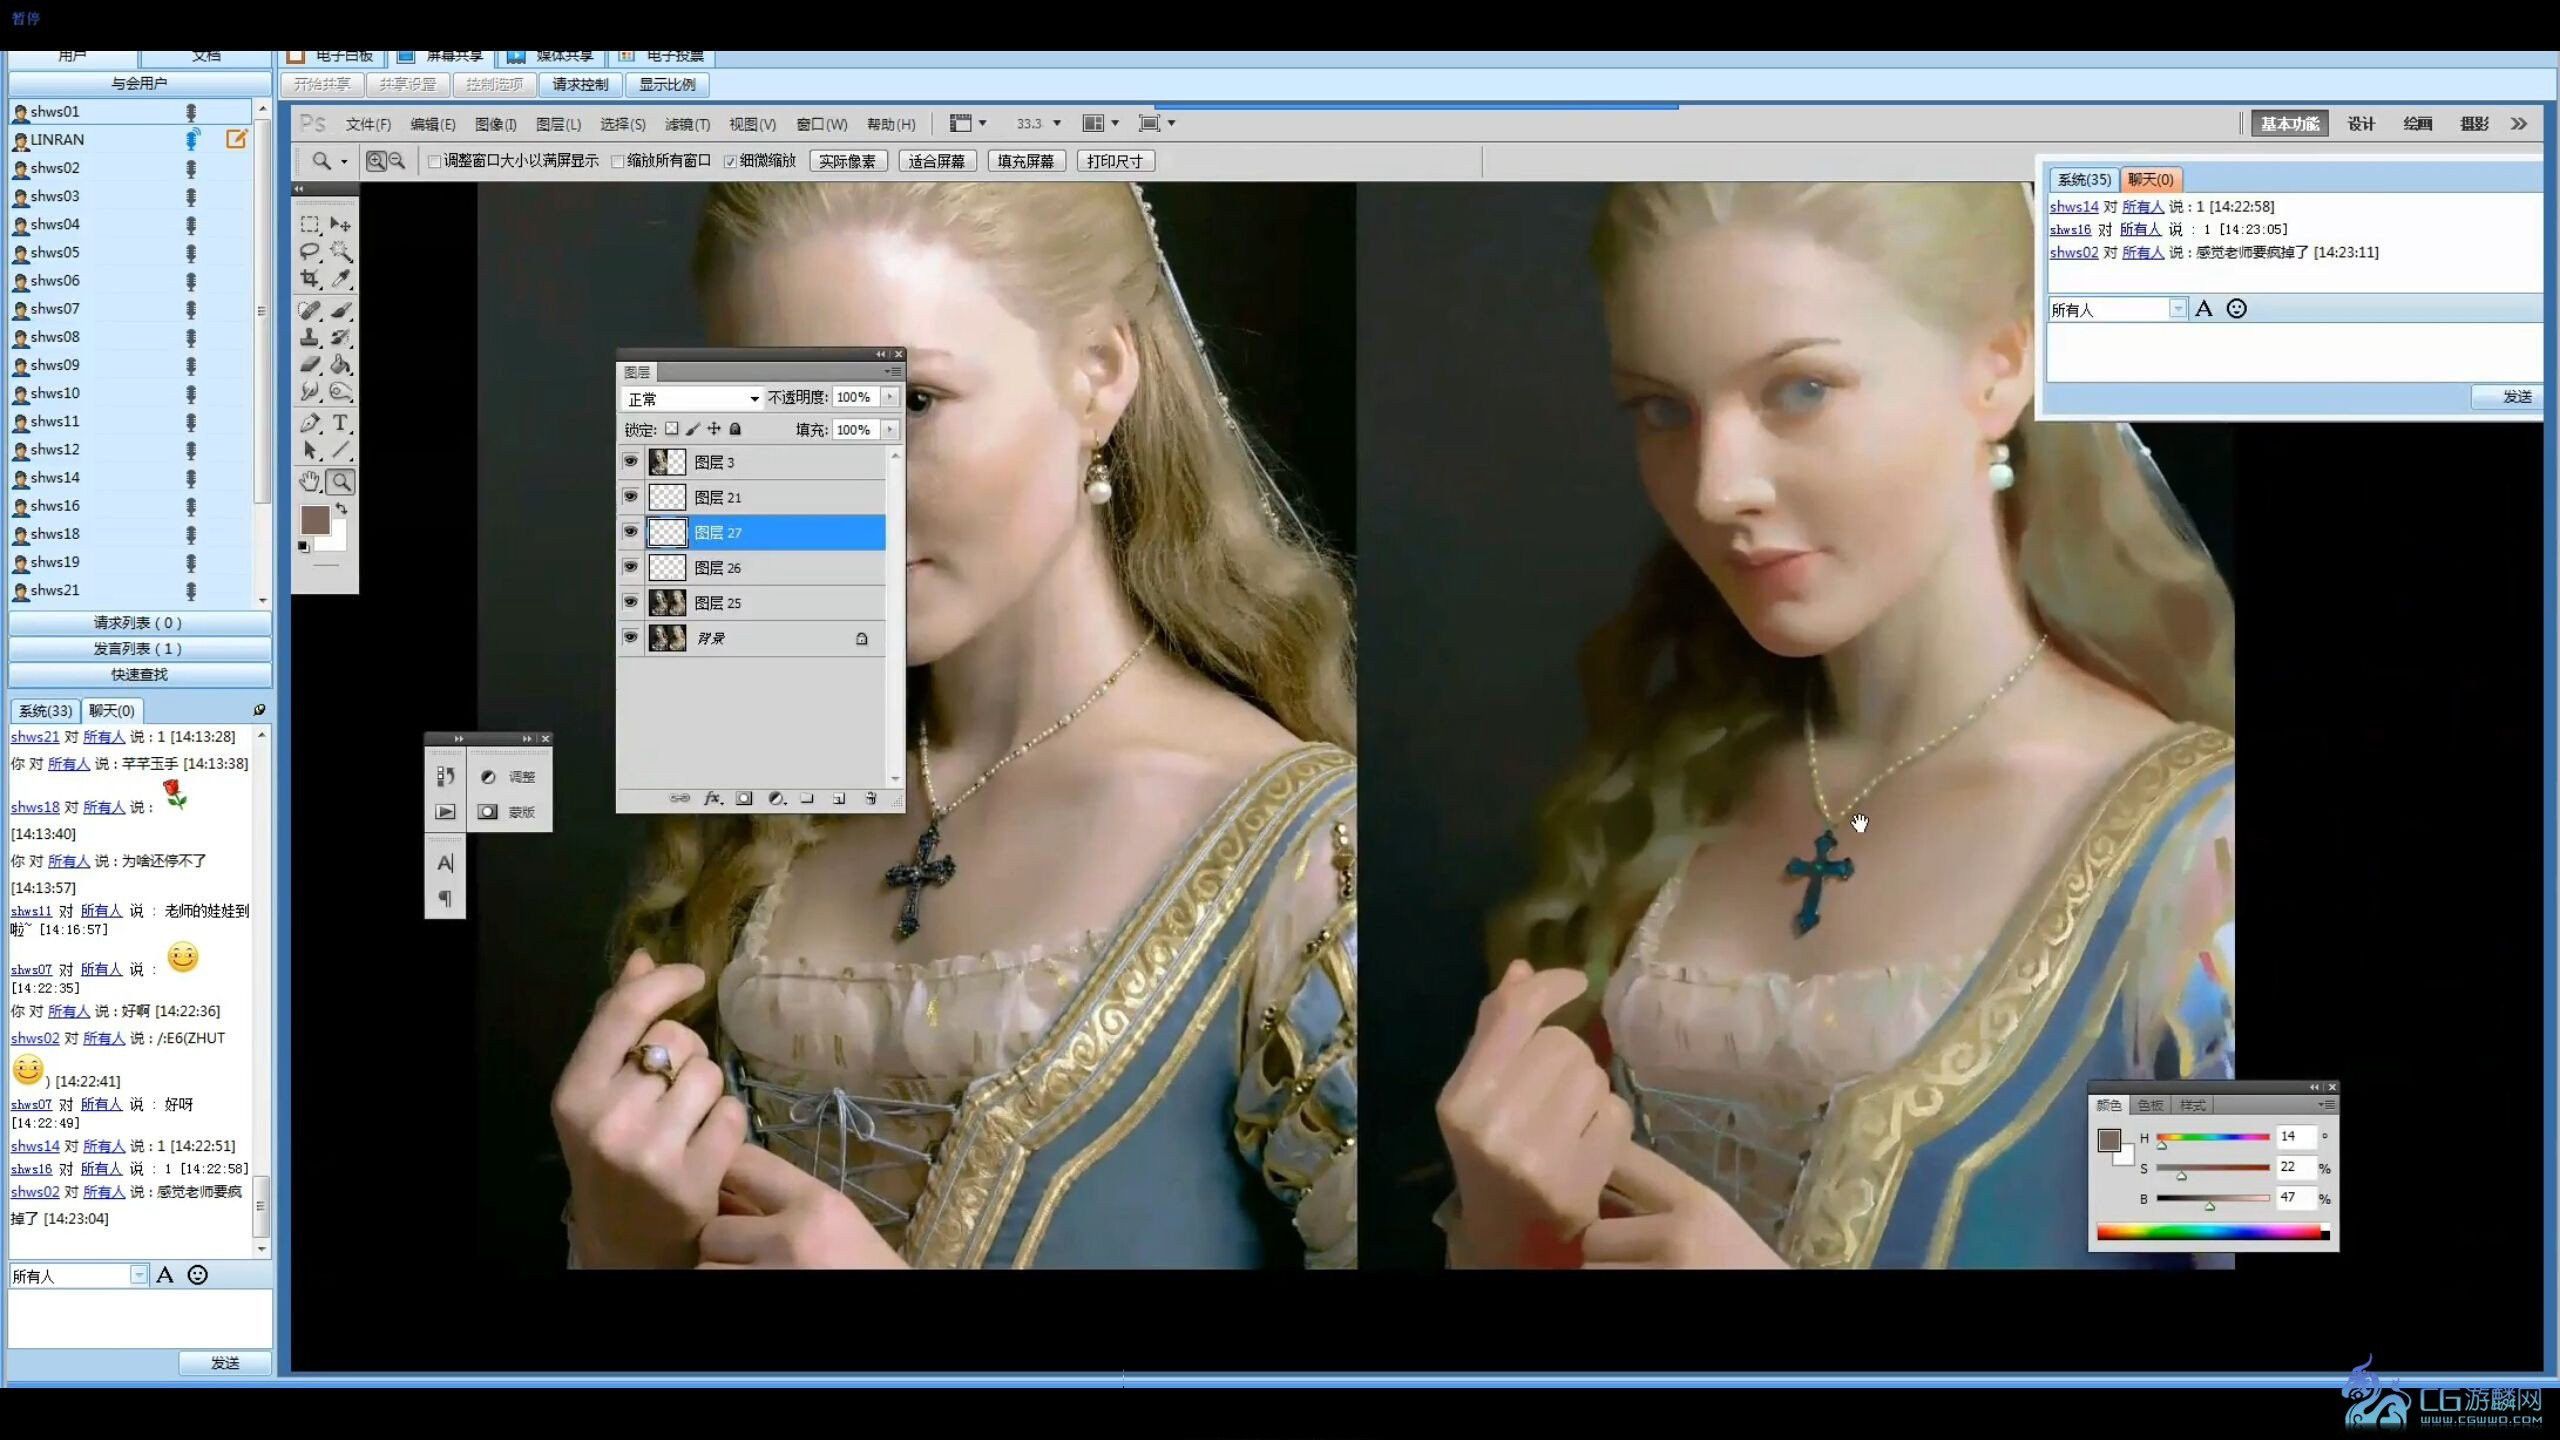This screenshot has width=2560, height=1440.
Task: Select the Rectangular Marquee tool
Action: [310, 224]
